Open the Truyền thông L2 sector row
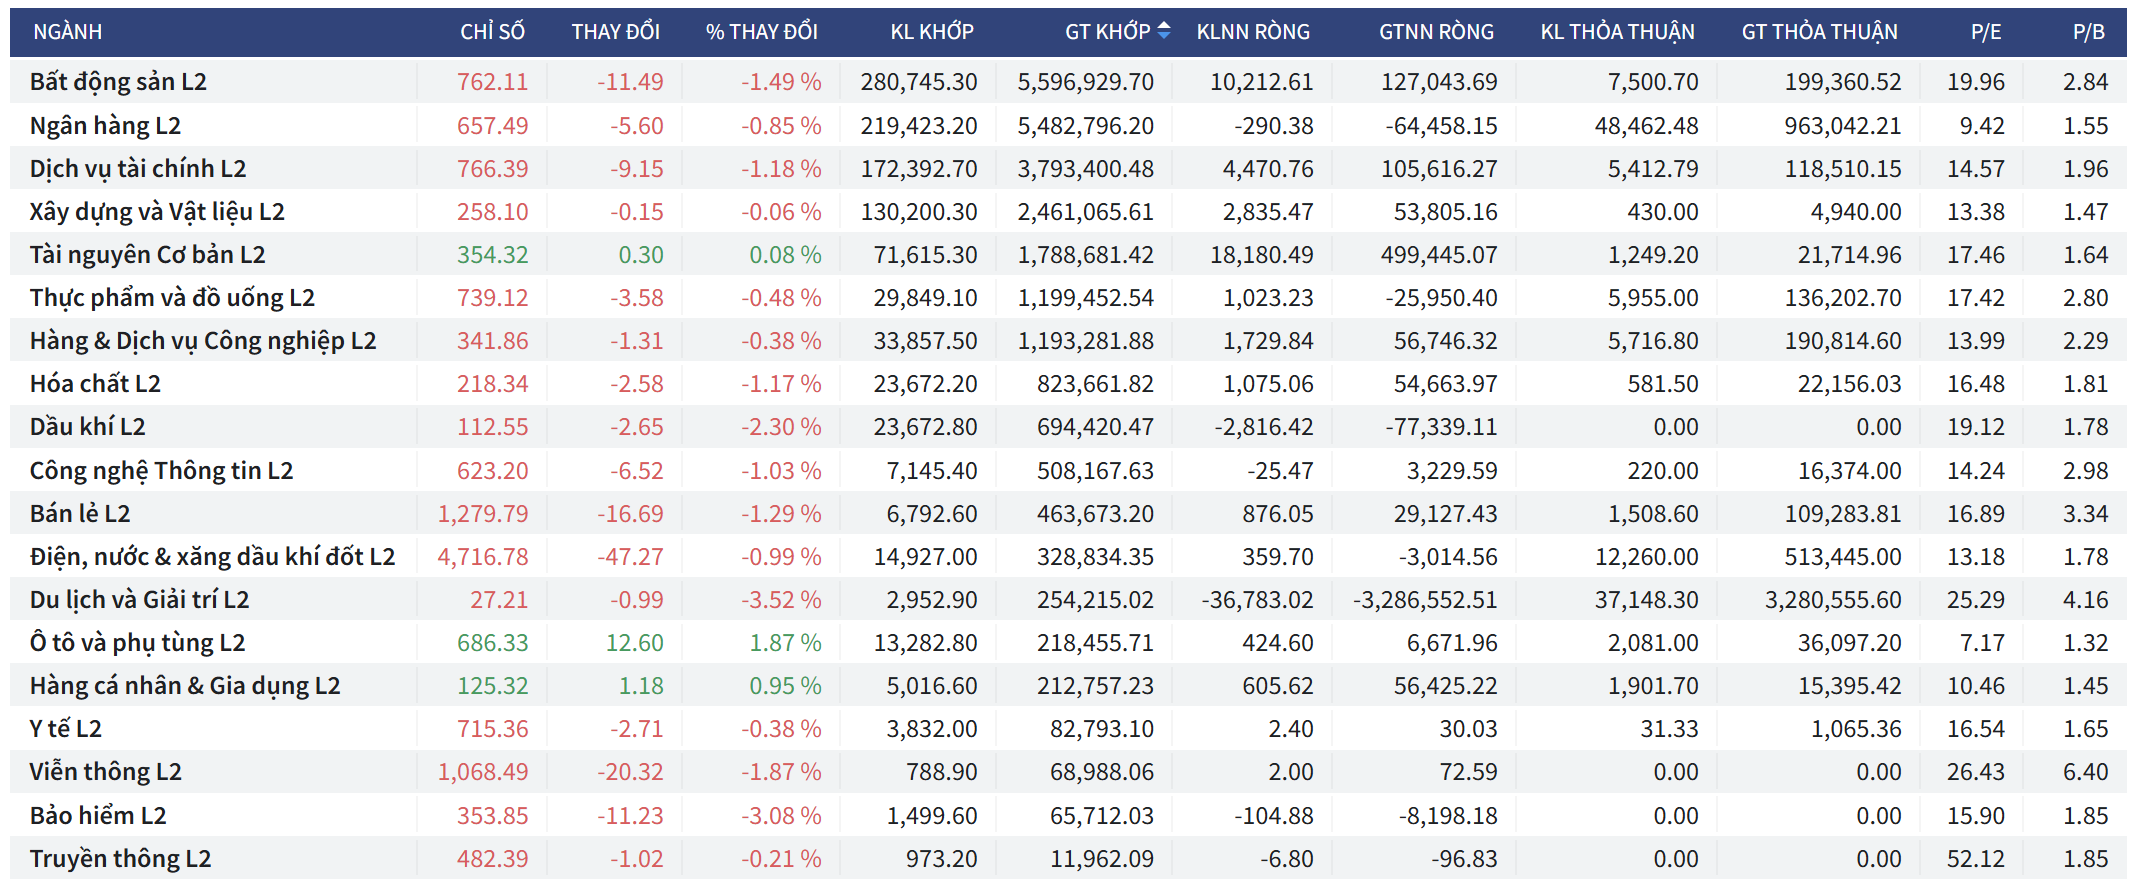 coord(120,859)
